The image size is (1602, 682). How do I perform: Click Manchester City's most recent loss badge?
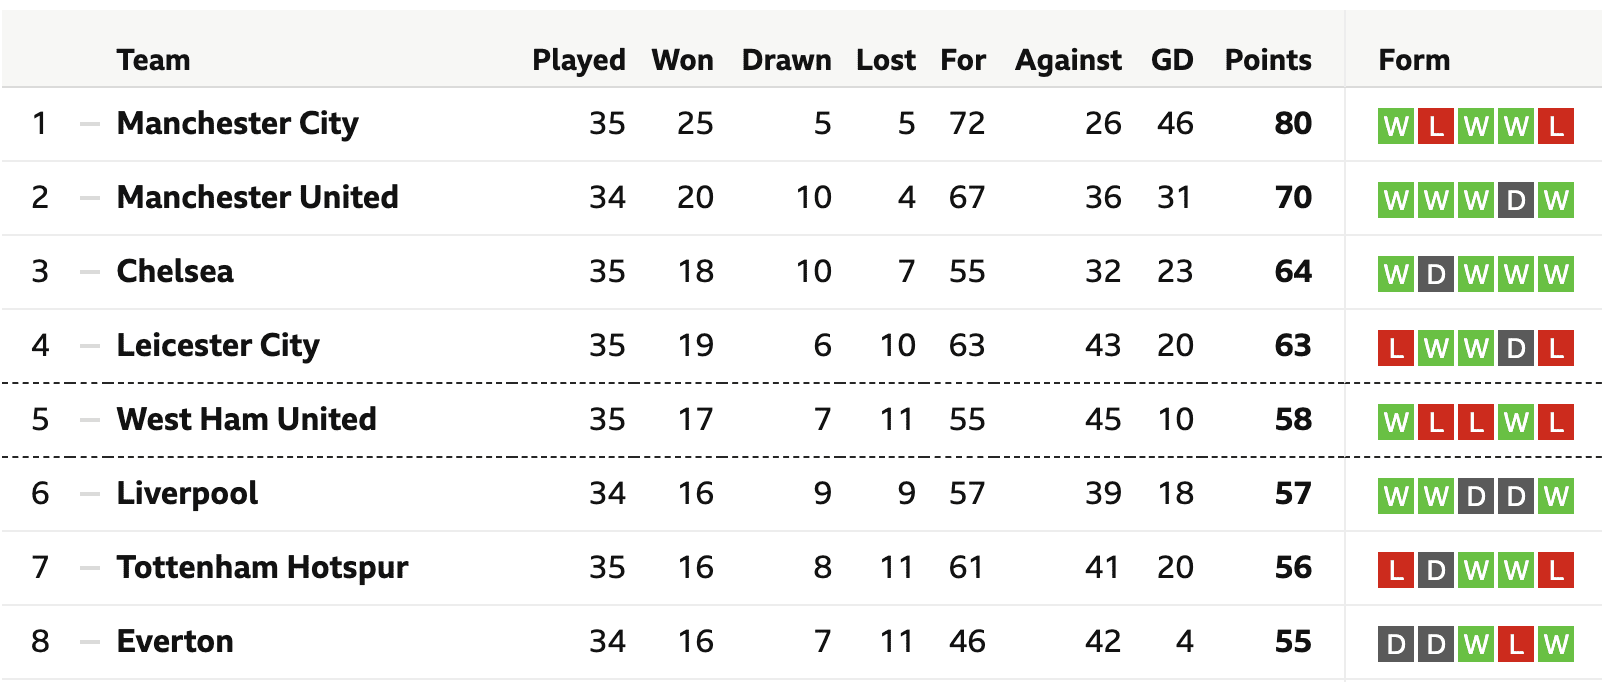pyautogui.click(x=1555, y=126)
